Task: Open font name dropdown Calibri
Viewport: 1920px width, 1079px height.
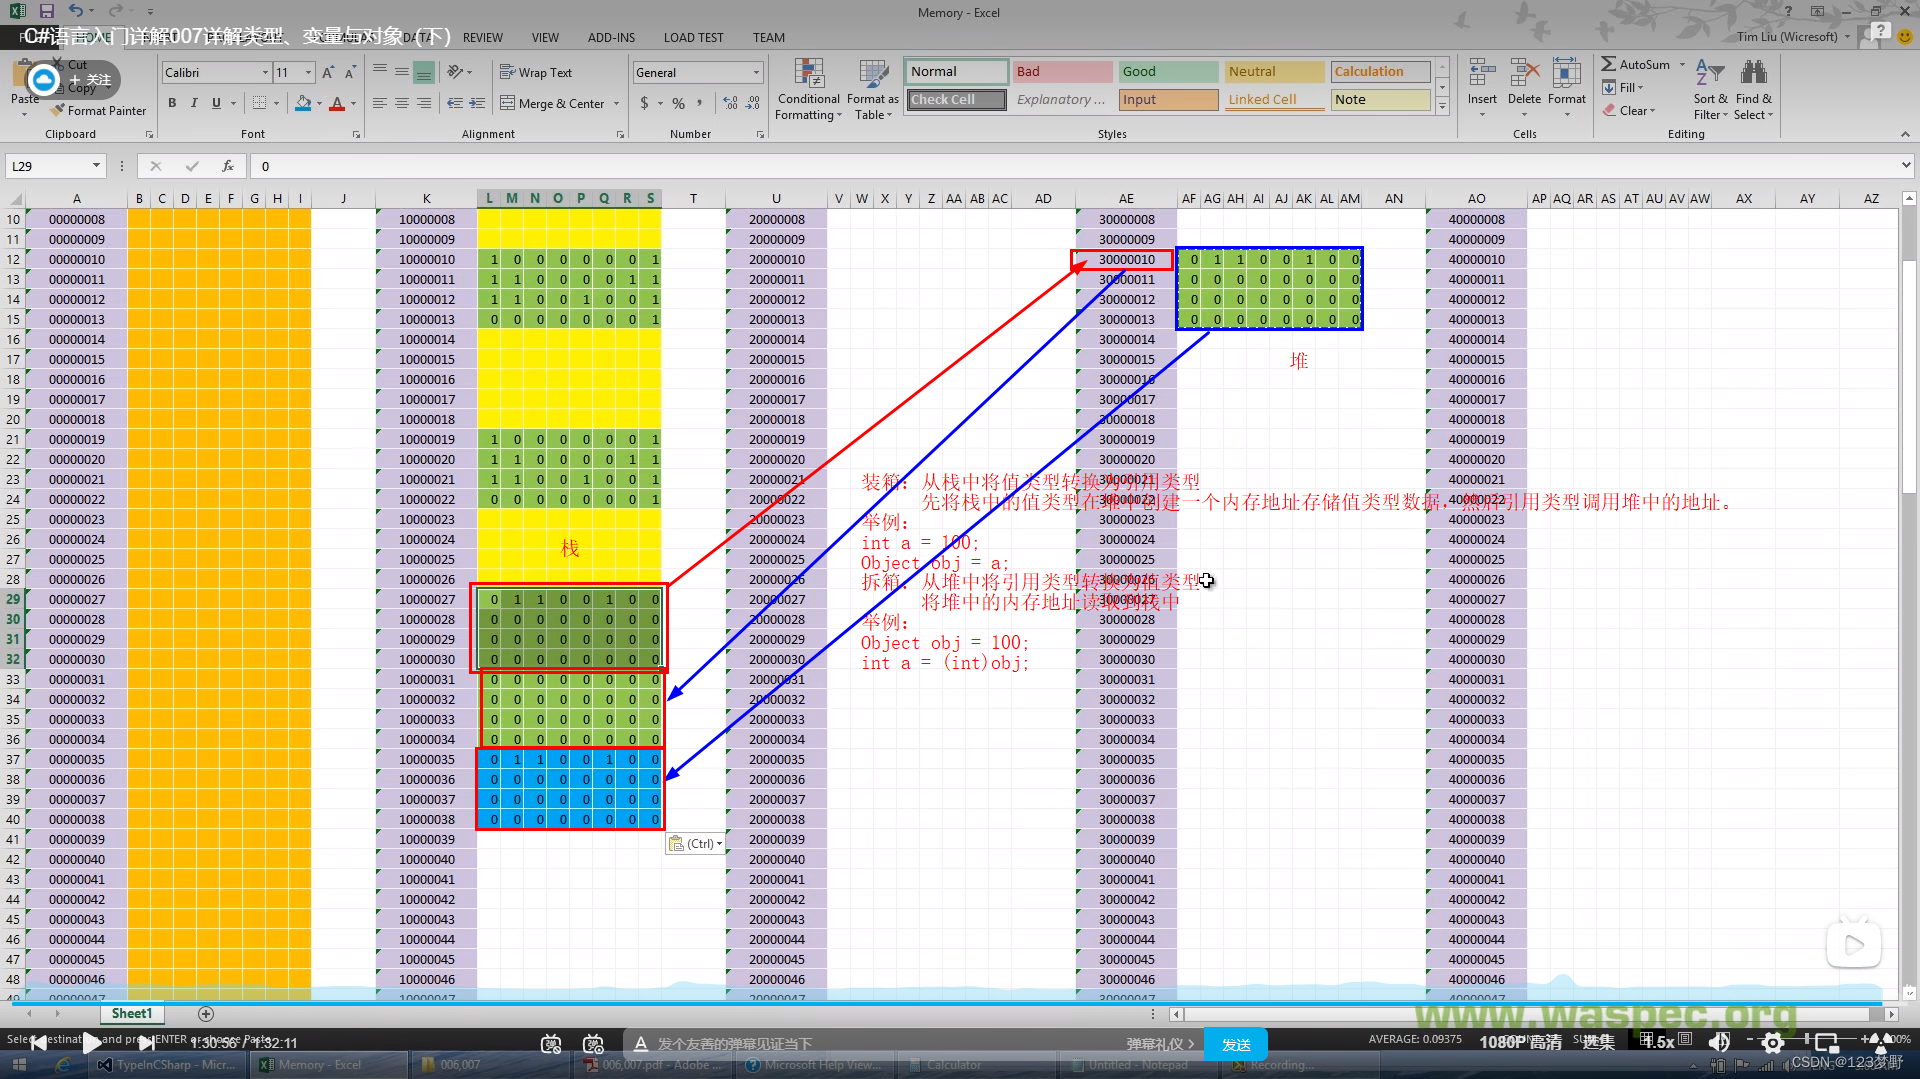Action: pos(266,73)
